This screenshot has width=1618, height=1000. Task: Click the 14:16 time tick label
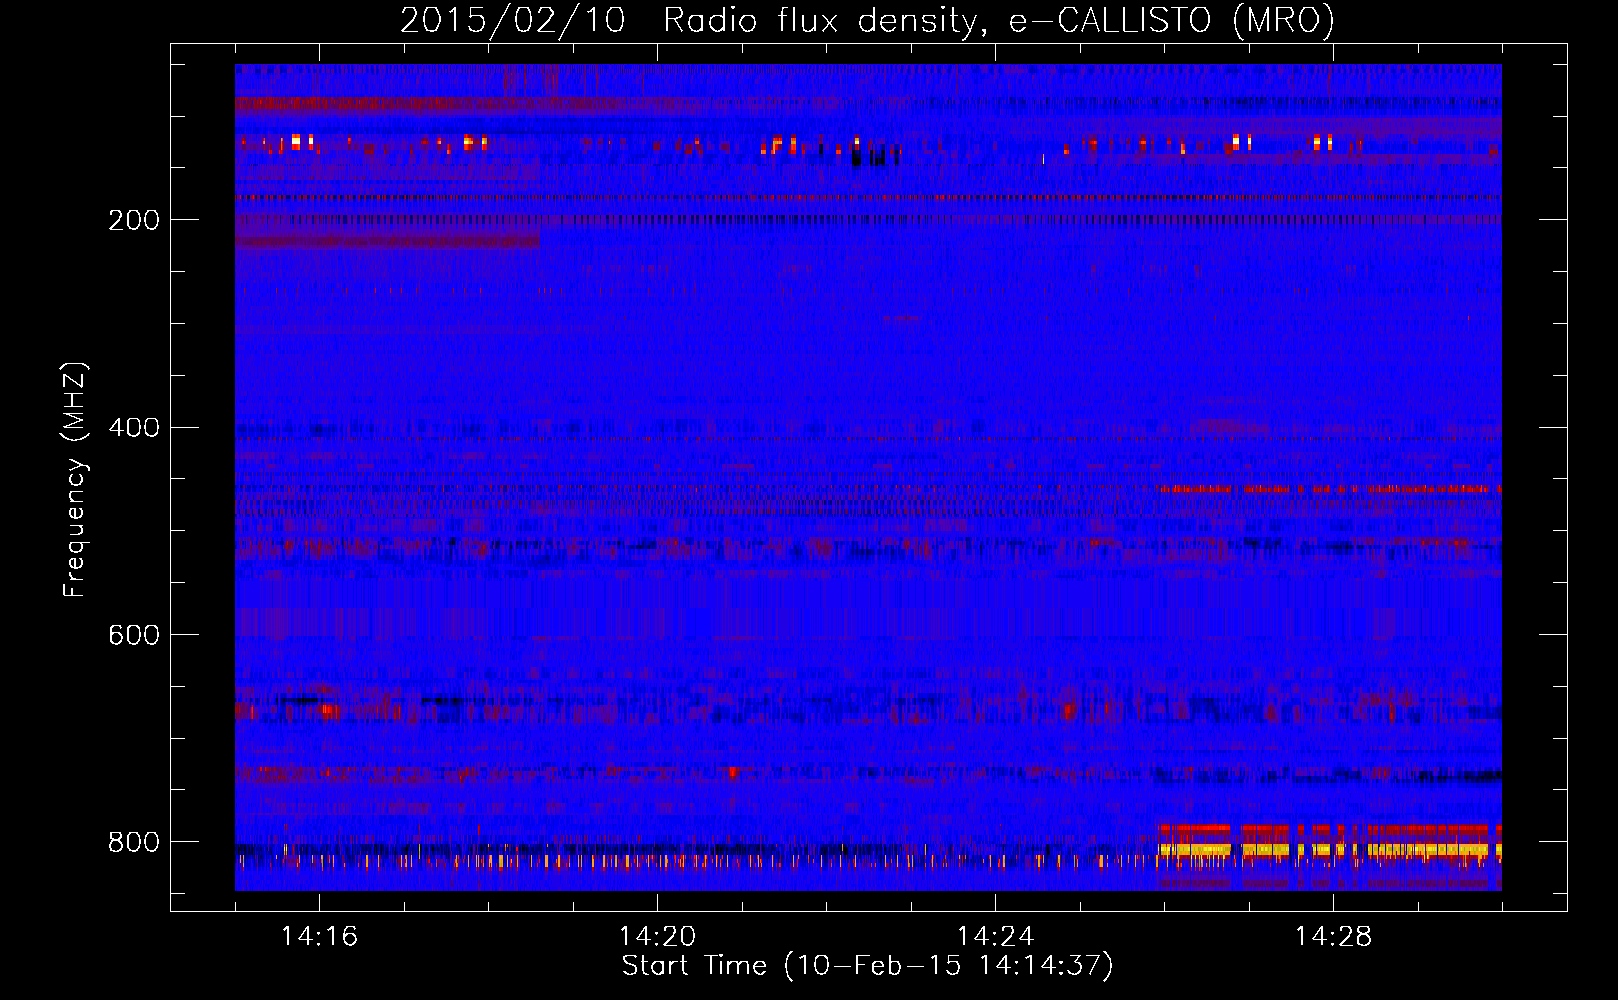click(x=319, y=936)
